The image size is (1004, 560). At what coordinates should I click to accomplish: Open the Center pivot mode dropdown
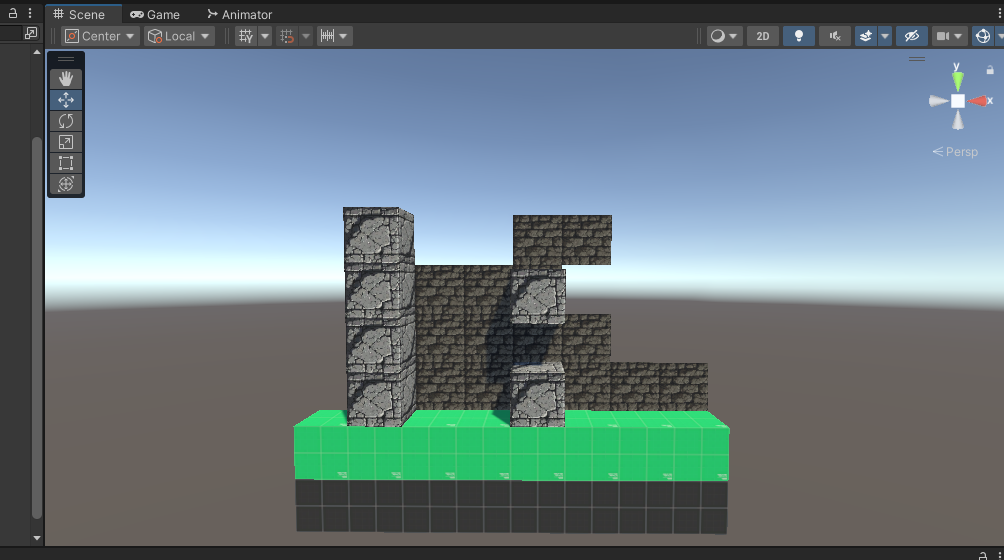coord(100,36)
